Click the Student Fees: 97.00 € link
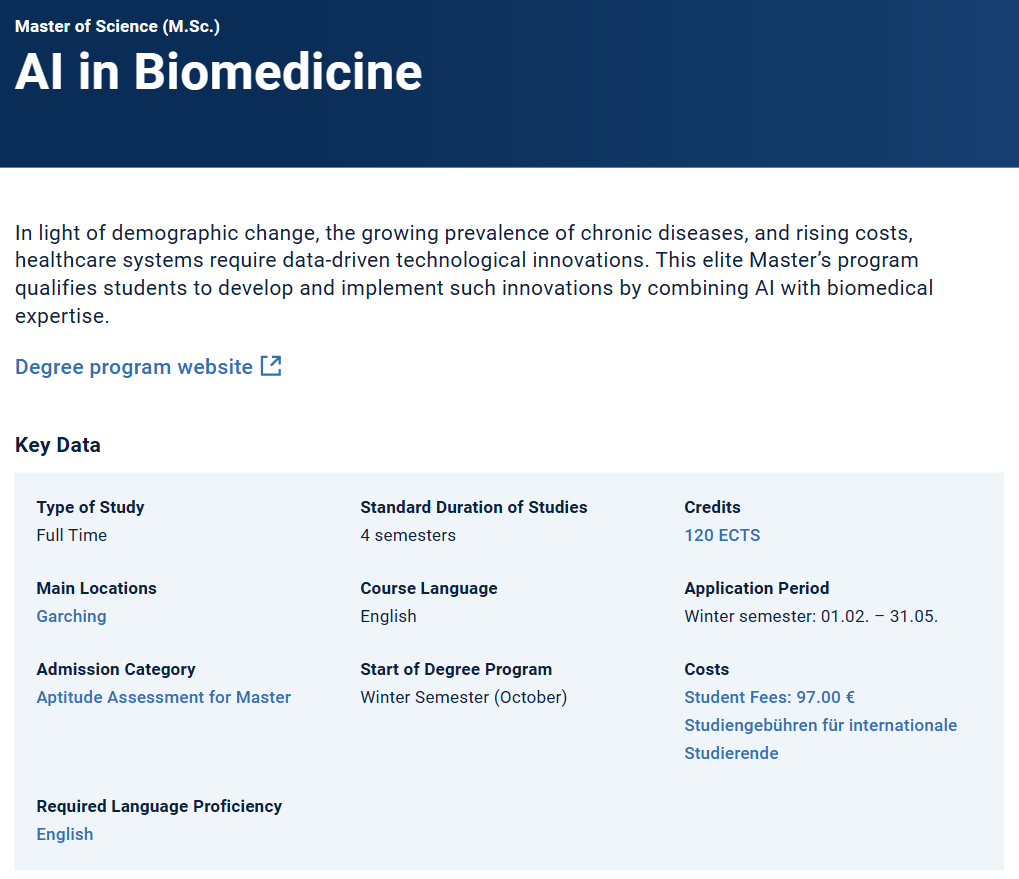Screen dimensions: 1019x879 769,697
